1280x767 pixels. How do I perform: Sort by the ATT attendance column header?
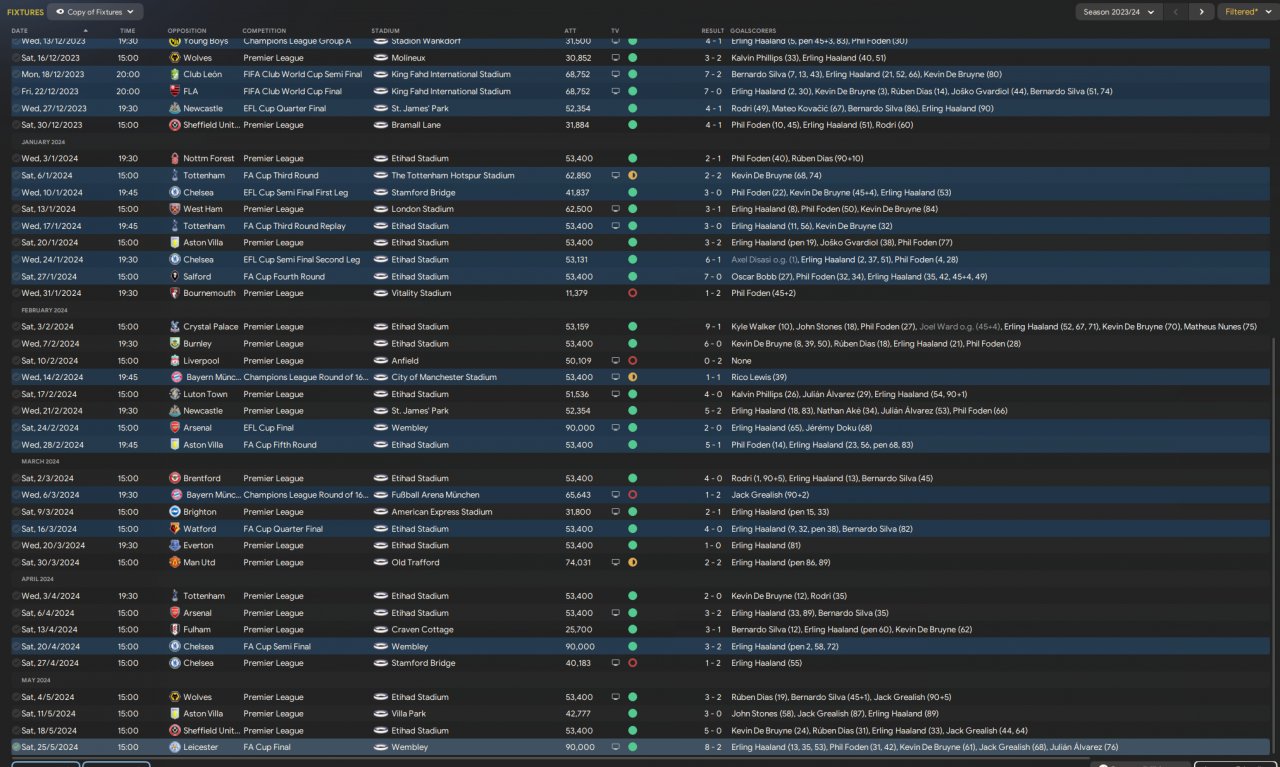pyautogui.click(x=570, y=31)
